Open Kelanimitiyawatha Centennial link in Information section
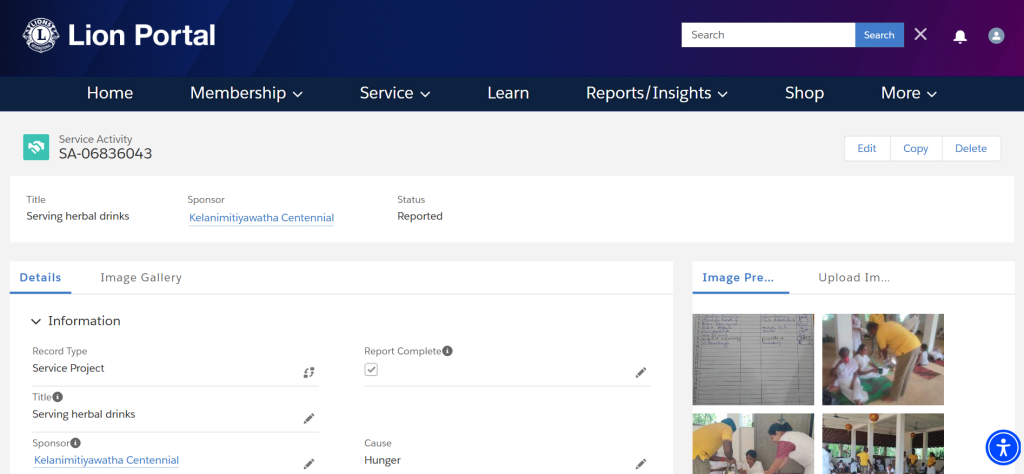The image size is (1024, 474). (106, 460)
